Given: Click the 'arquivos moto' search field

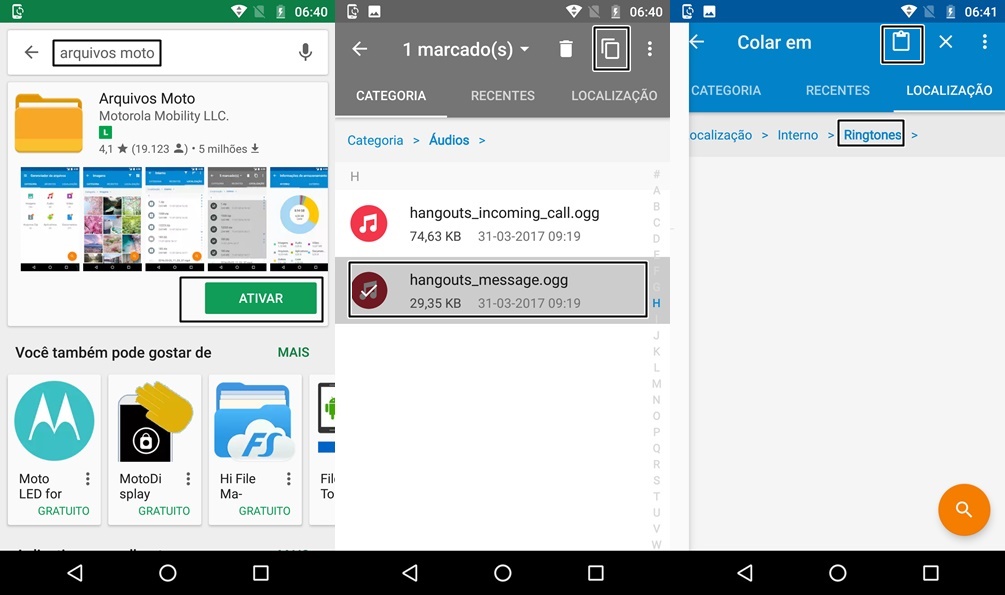Looking at the screenshot, I should point(107,53).
